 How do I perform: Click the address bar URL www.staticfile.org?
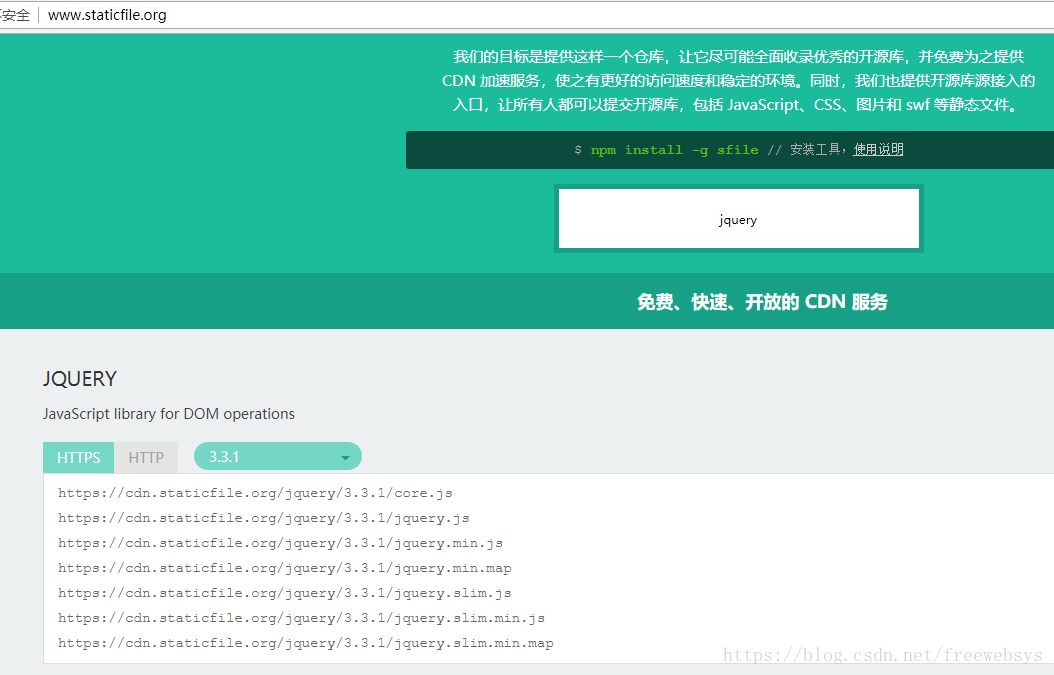[x=107, y=15]
